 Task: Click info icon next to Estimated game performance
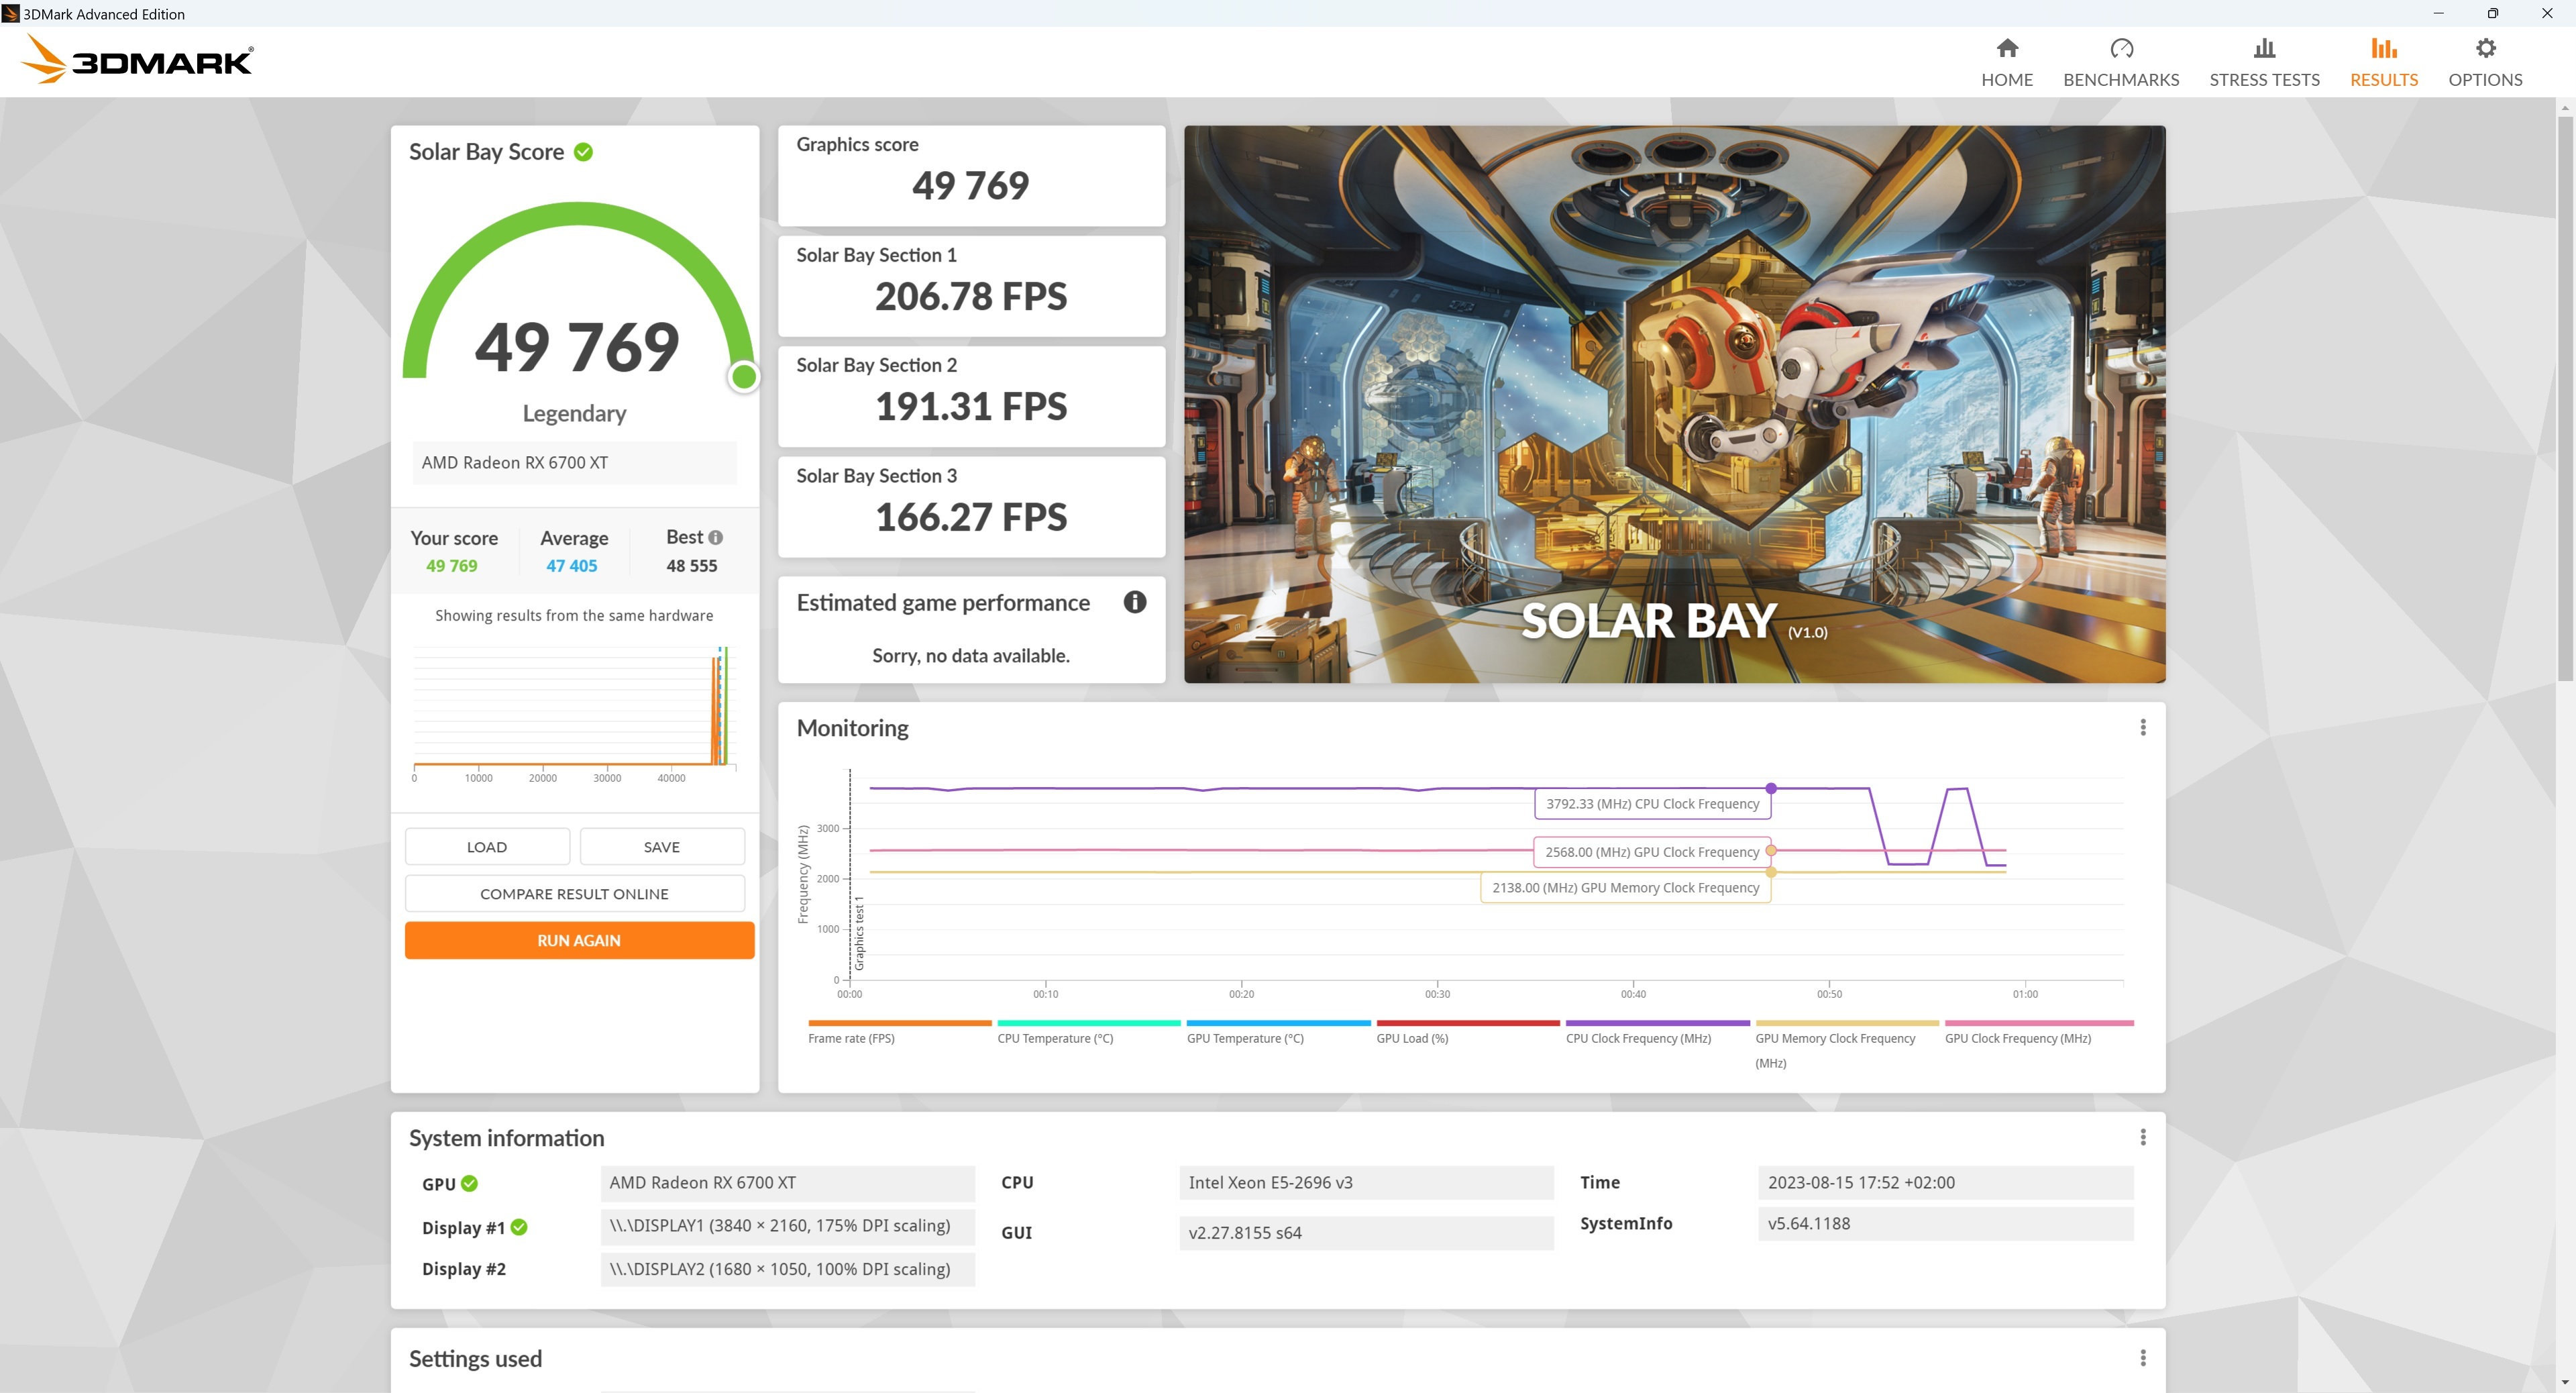tap(1134, 602)
